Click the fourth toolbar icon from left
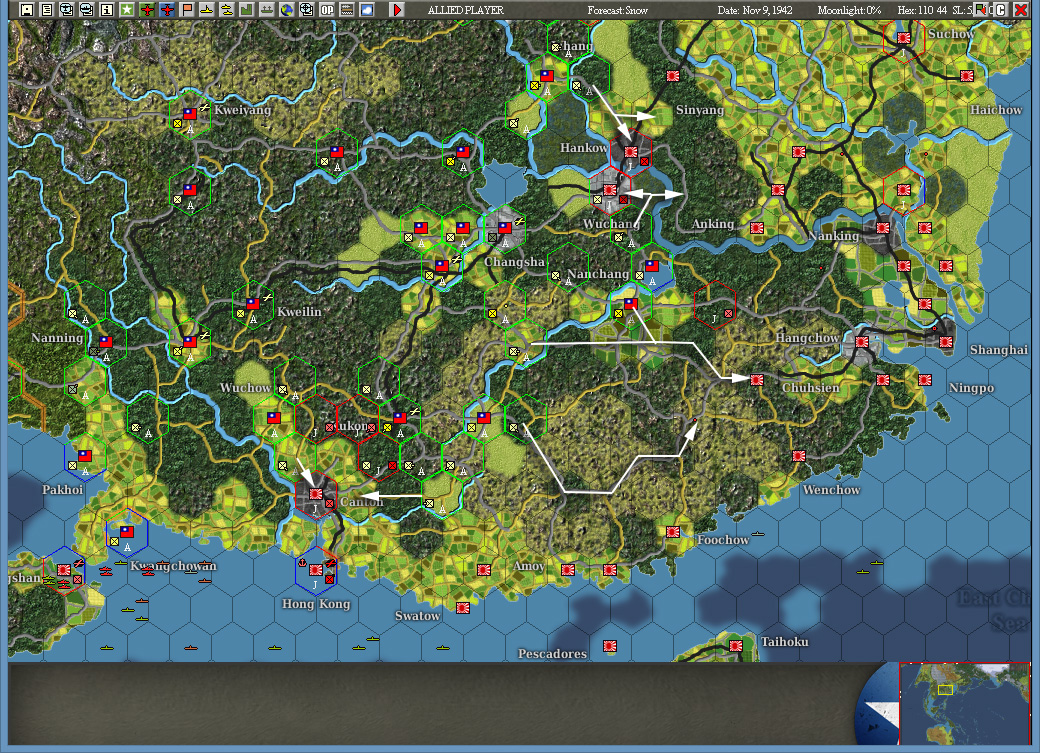The height and width of the screenshot is (753, 1040). point(86,9)
